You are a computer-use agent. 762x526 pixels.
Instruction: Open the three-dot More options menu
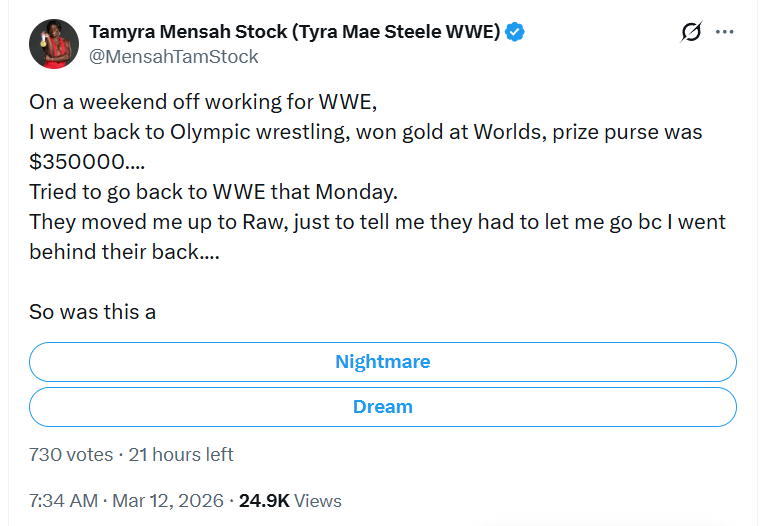[x=725, y=32]
